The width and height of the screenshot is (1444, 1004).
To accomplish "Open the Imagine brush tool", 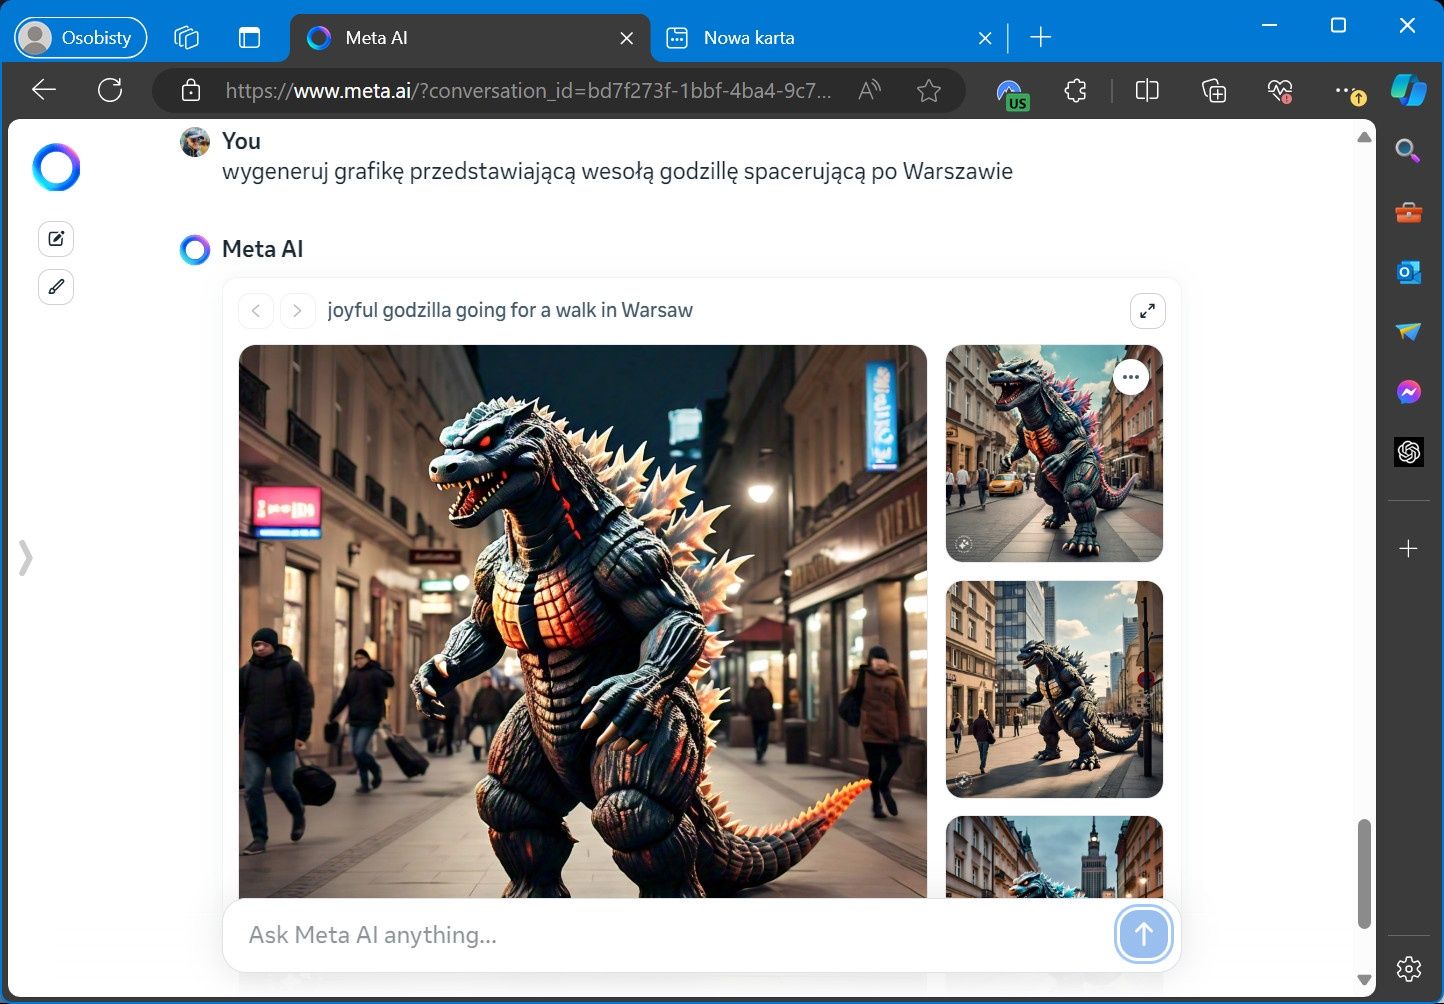I will coord(56,287).
